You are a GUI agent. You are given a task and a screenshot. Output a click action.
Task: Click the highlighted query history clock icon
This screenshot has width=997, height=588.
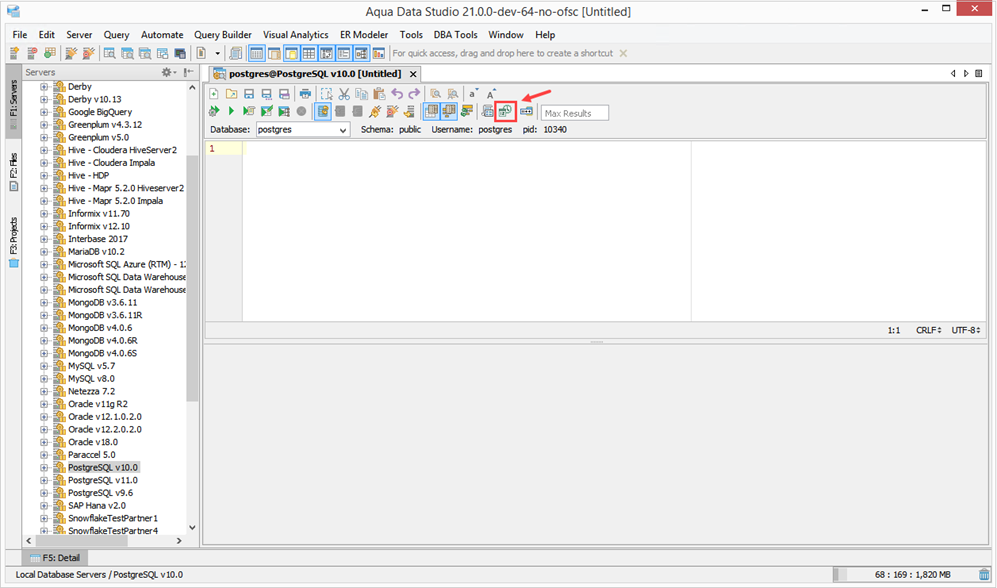click(x=505, y=112)
